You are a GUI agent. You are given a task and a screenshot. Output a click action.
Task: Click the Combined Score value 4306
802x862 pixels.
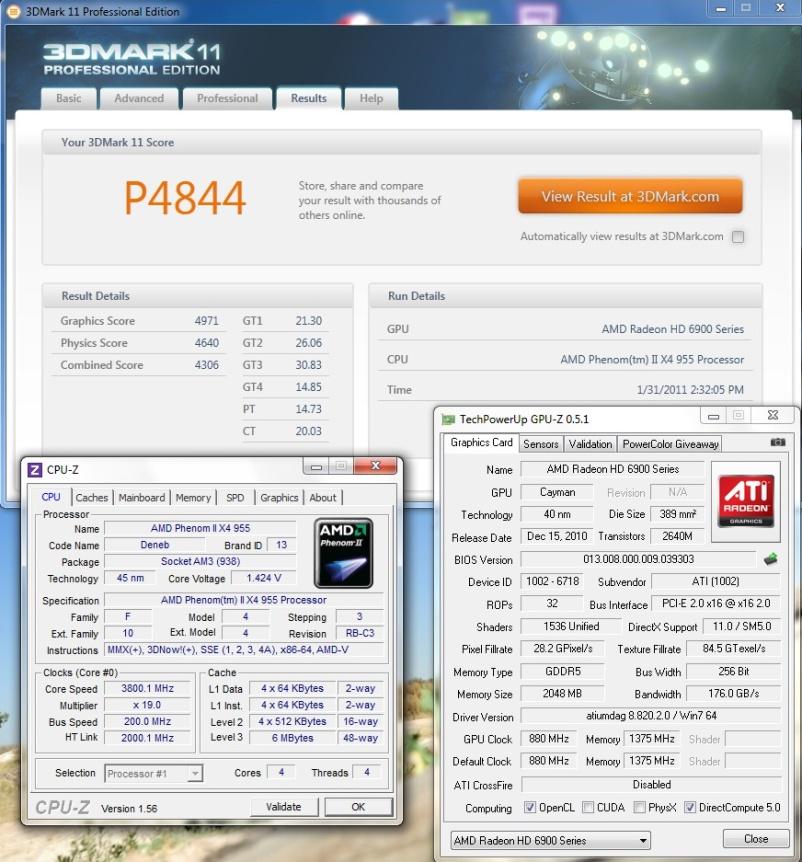207,365
